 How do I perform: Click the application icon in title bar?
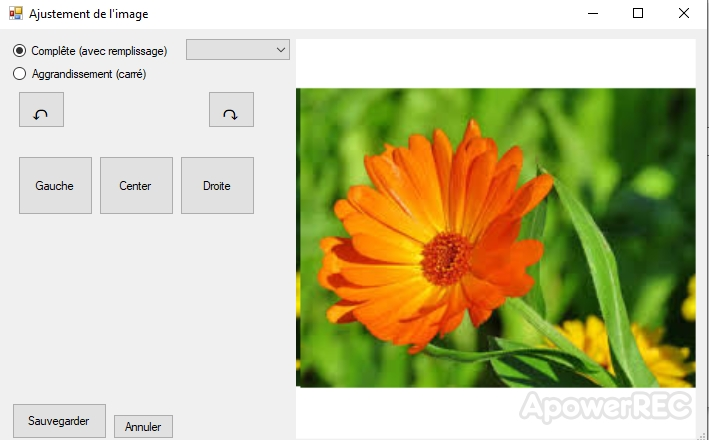coord(15,13)
